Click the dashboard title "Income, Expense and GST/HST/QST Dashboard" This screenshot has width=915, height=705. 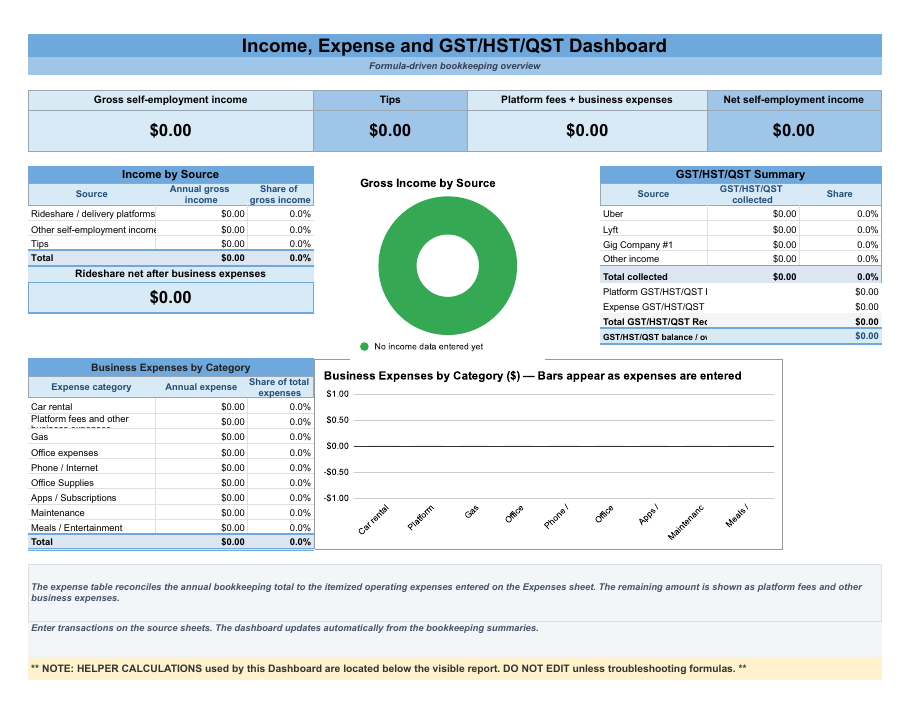pos(454,46)
